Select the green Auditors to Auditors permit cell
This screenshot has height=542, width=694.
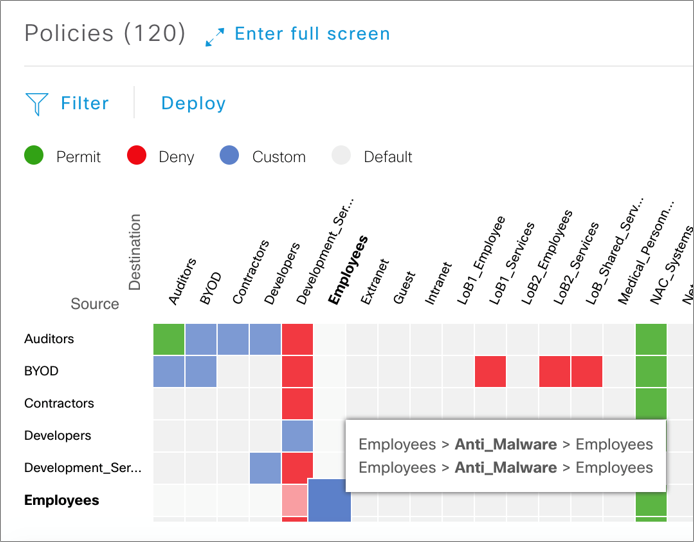(168, 339)
